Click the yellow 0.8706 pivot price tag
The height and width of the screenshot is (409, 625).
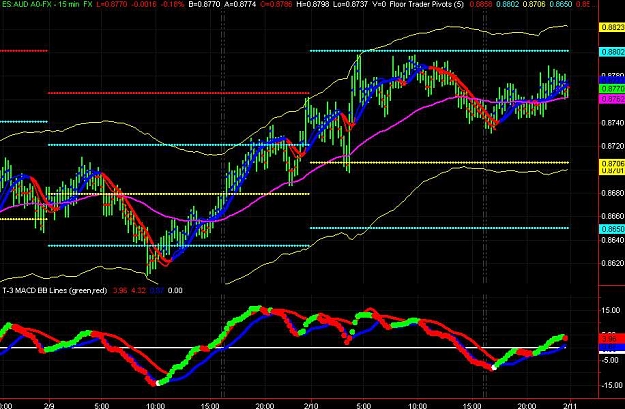(x=612, y=163)
